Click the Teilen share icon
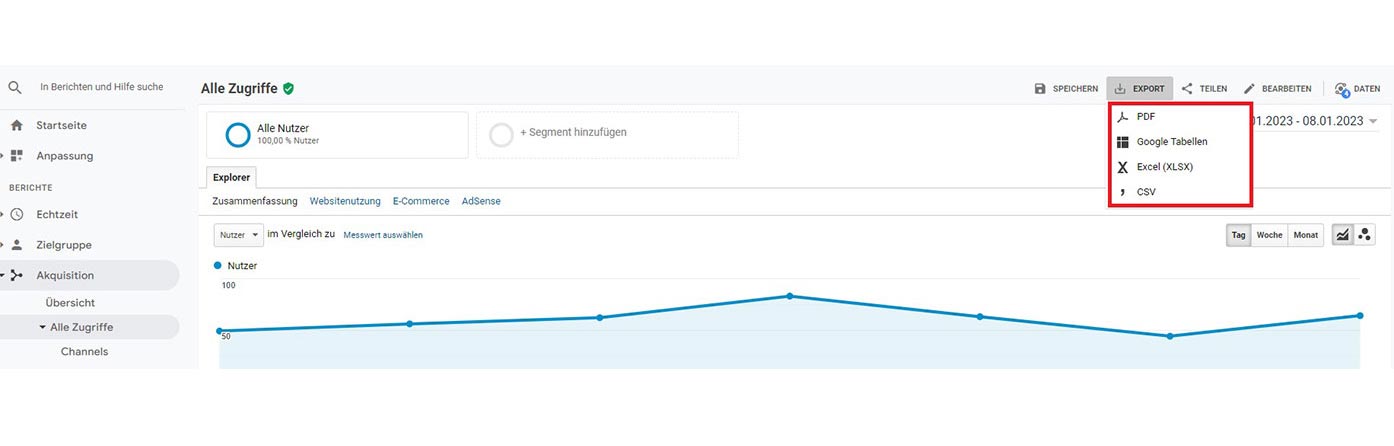Screen dimensions: 1394x446 [1187, 89]
